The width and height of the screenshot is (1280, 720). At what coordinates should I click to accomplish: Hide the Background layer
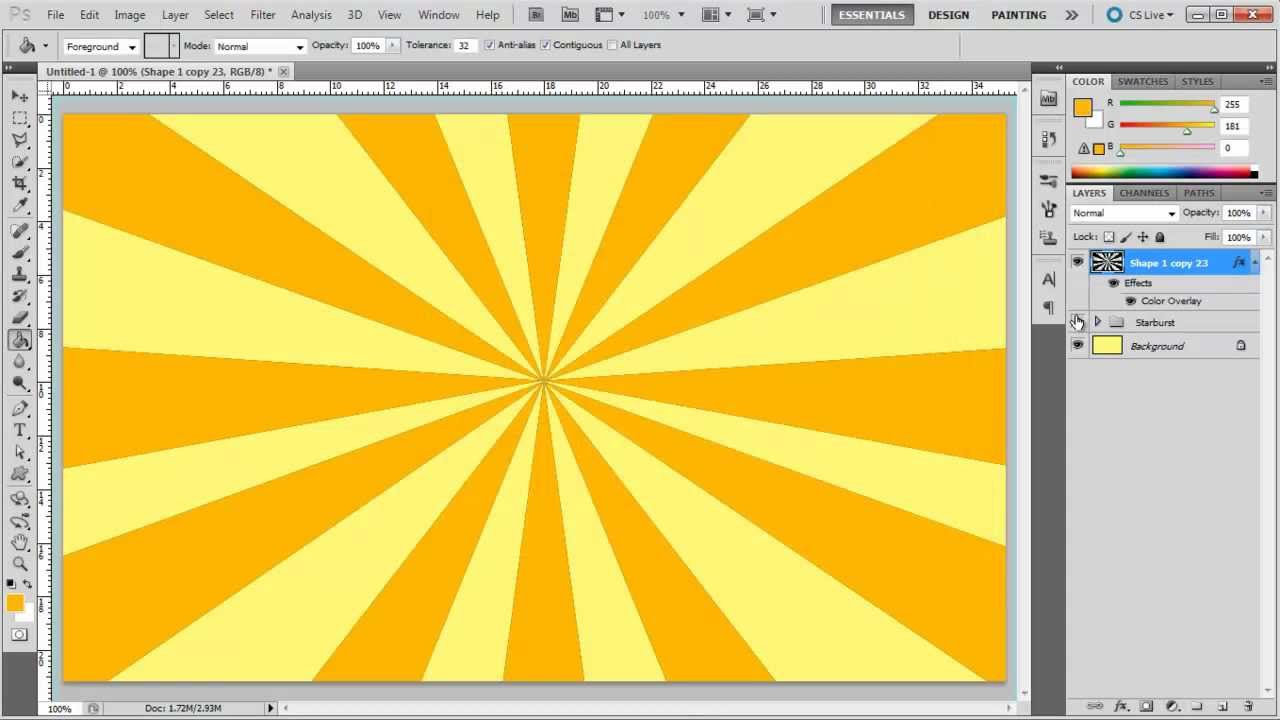click(x=1077, y=345)
